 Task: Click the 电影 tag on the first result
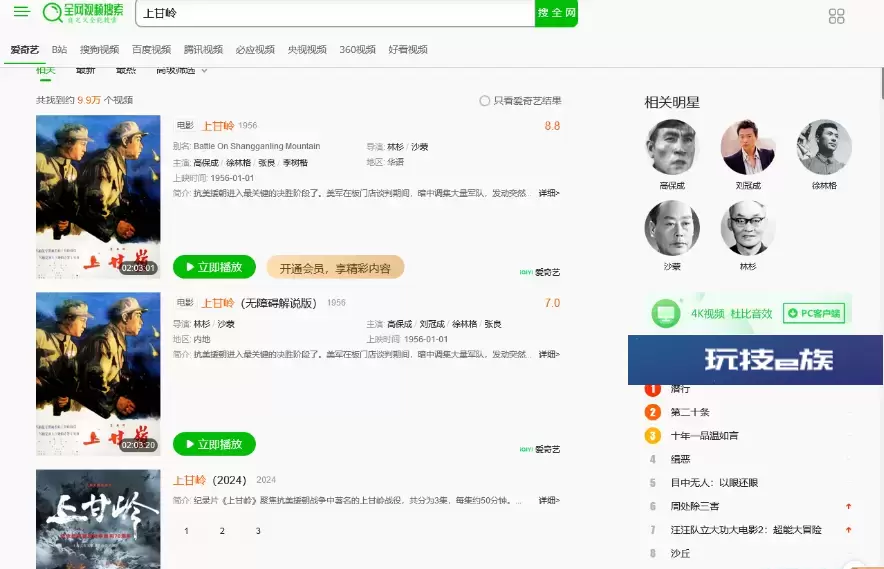pyautogui.click(x=185, y=125)
